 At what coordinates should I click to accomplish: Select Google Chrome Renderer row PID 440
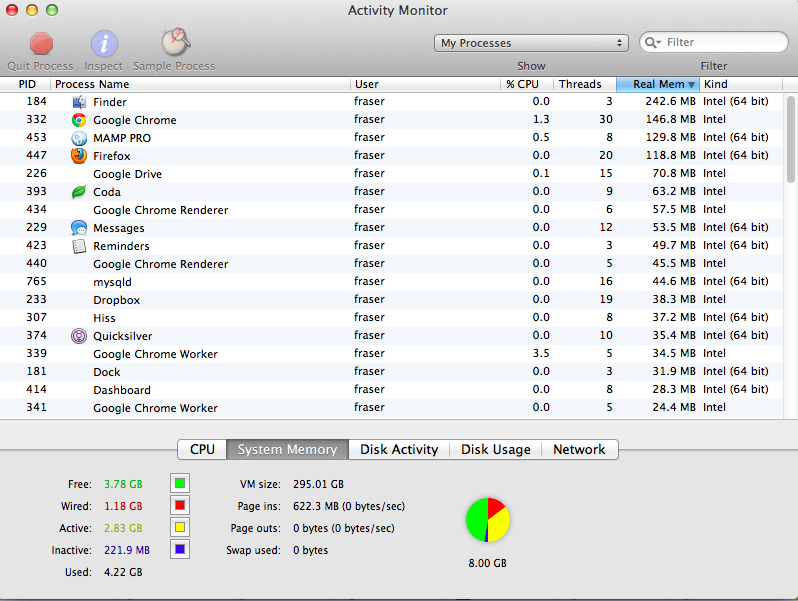point(391,264)
